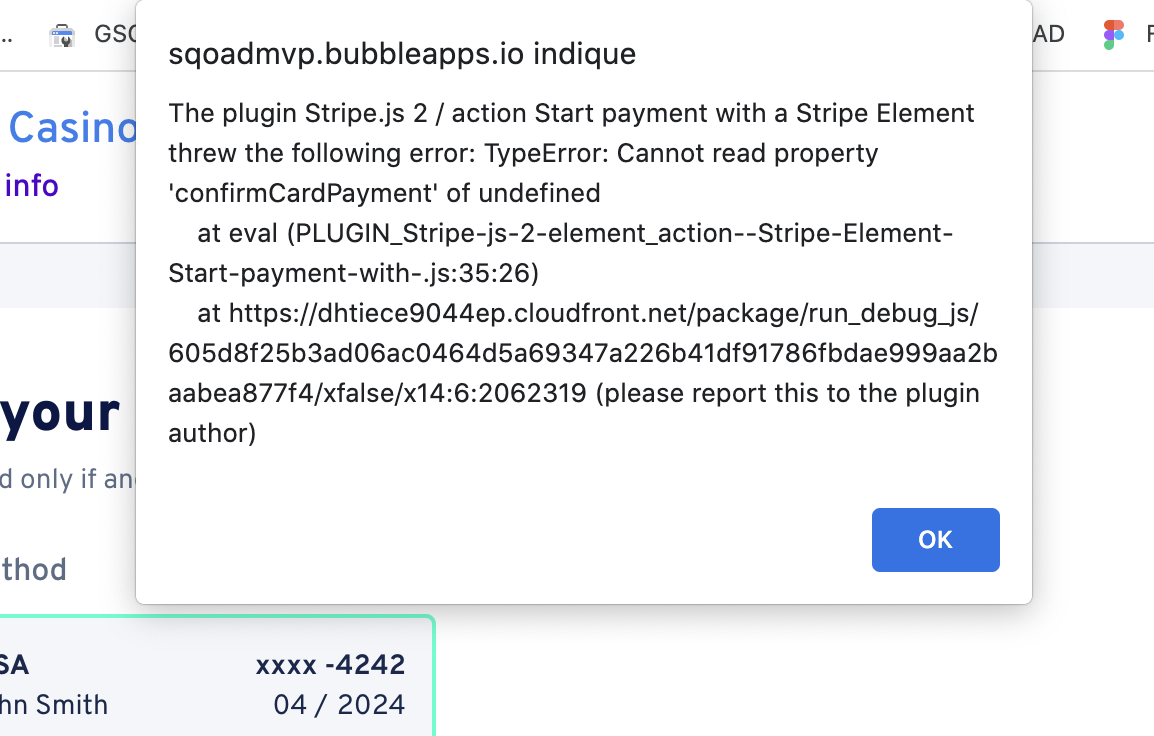Select the saved card ending 4242
This screenshot has height=736, width=1154.
[x=217, y=676]
